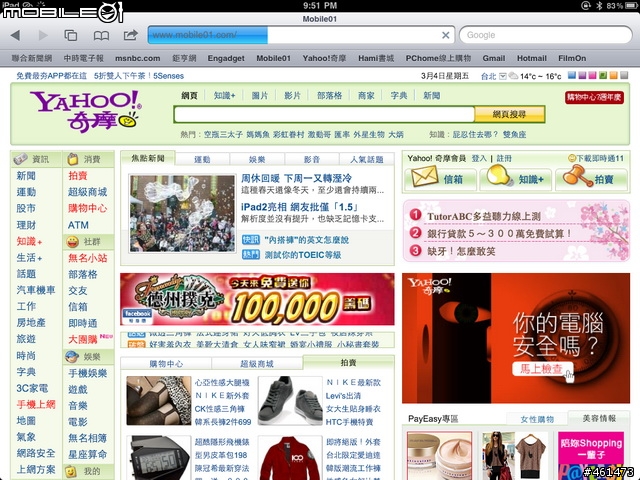Open the Safari pages (tabs) icon
Screen dimensions: 640x480
point(71,36)
